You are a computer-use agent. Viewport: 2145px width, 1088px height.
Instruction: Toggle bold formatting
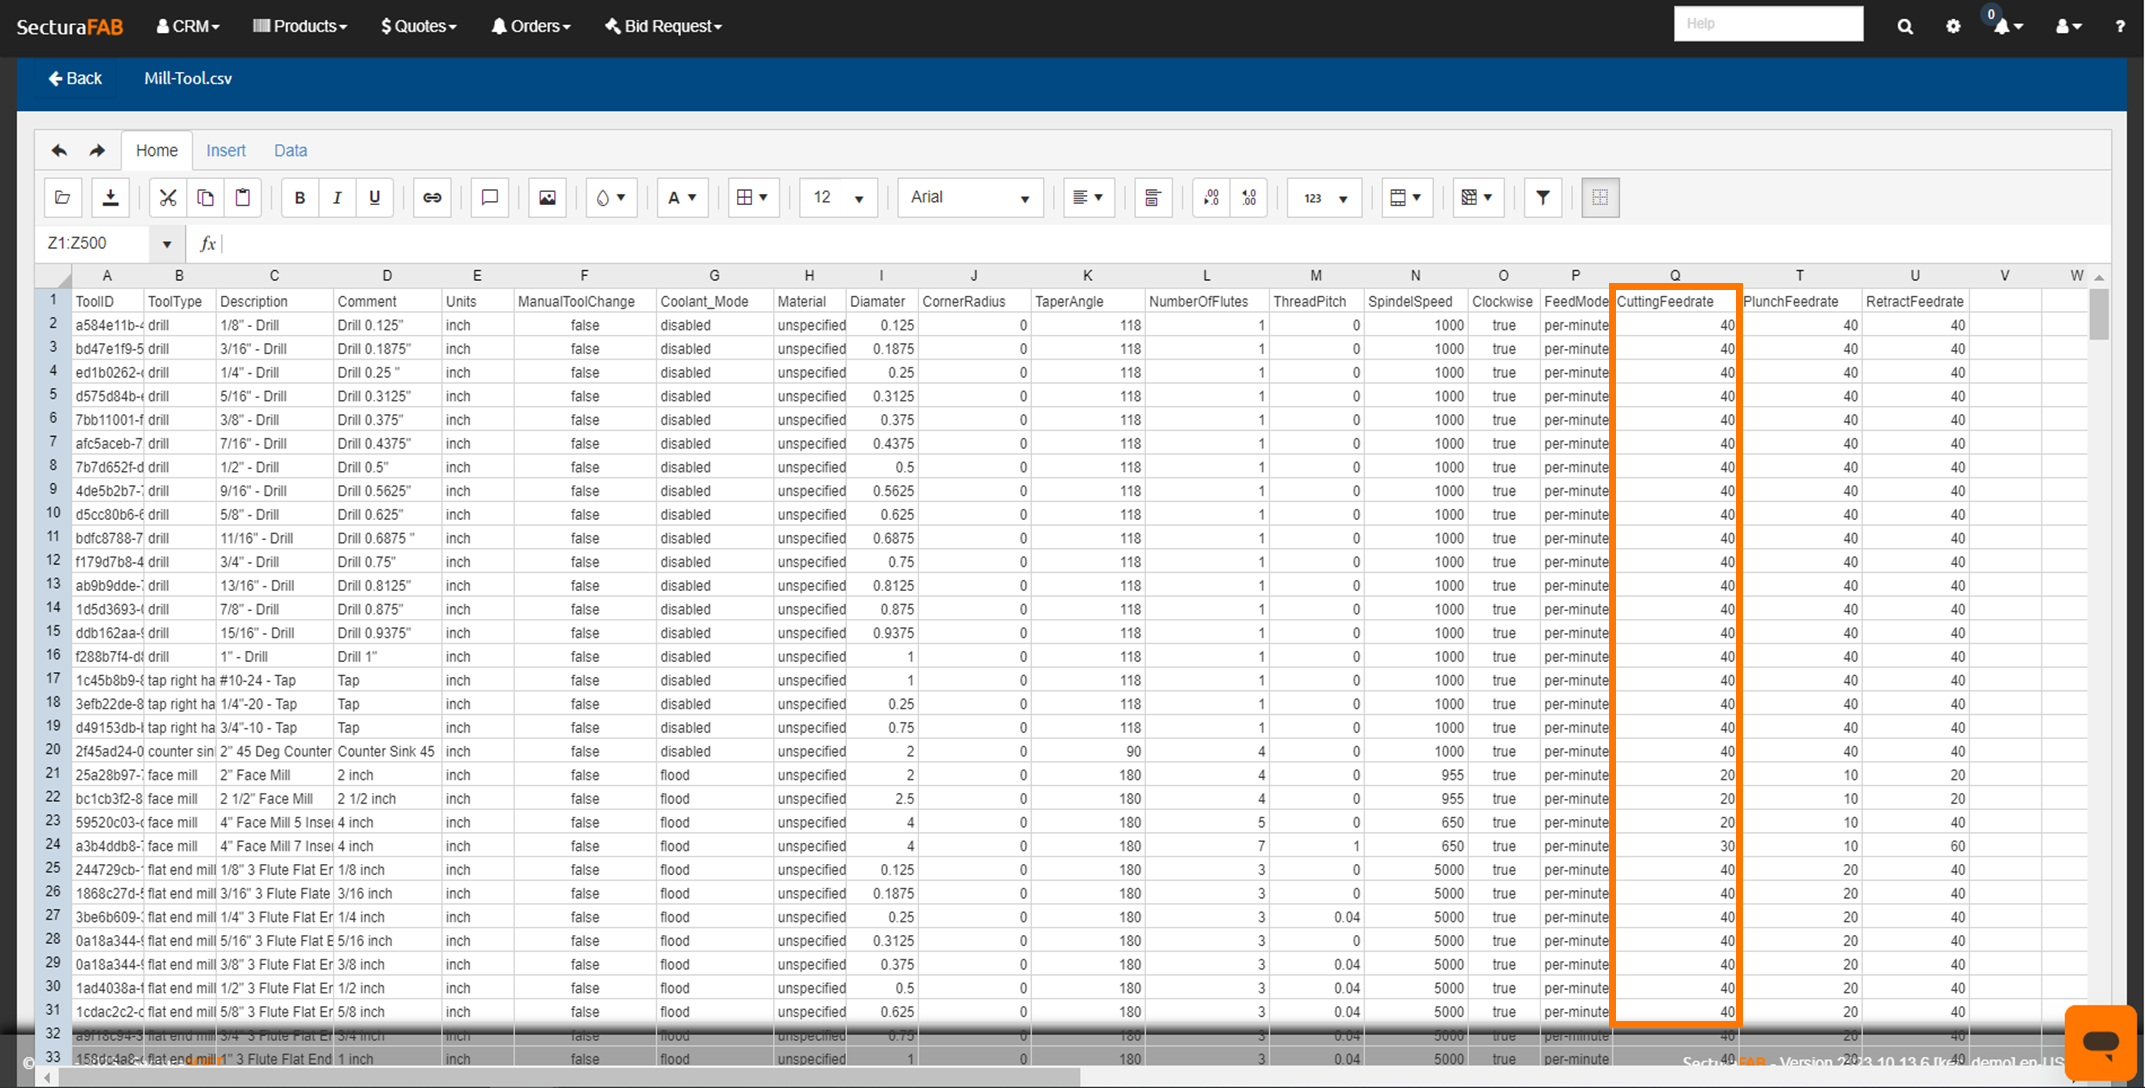[299, 198]
